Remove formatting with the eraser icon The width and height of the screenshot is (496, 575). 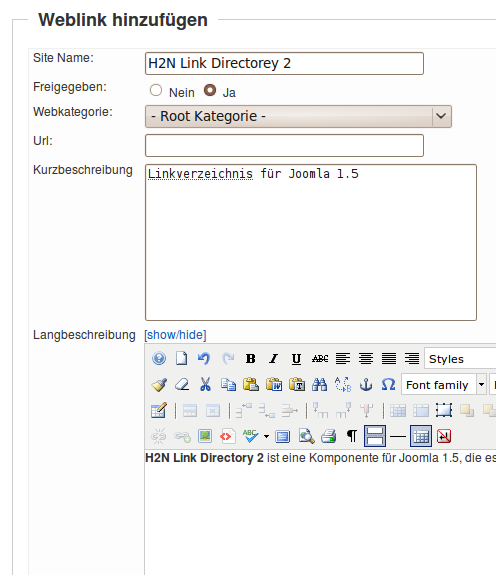(182, 385)
